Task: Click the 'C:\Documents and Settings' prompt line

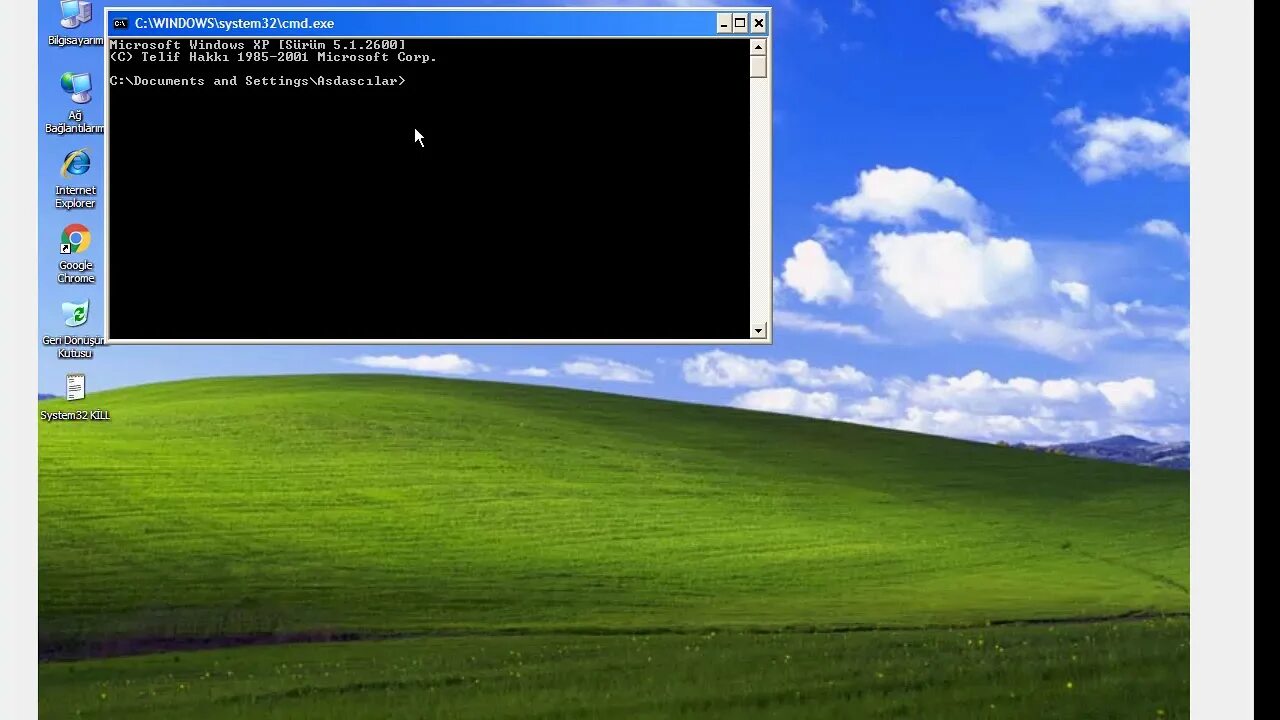Action: [258, 81]
